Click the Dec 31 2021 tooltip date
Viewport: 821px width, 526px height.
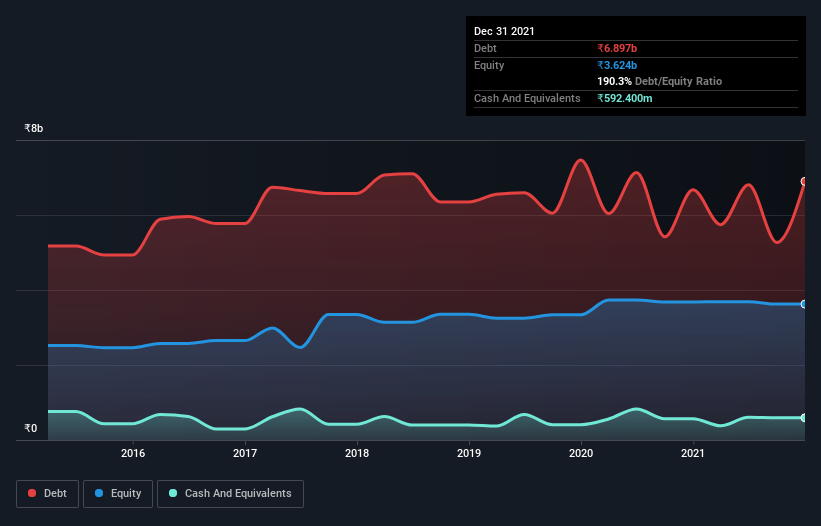point(504,31)
